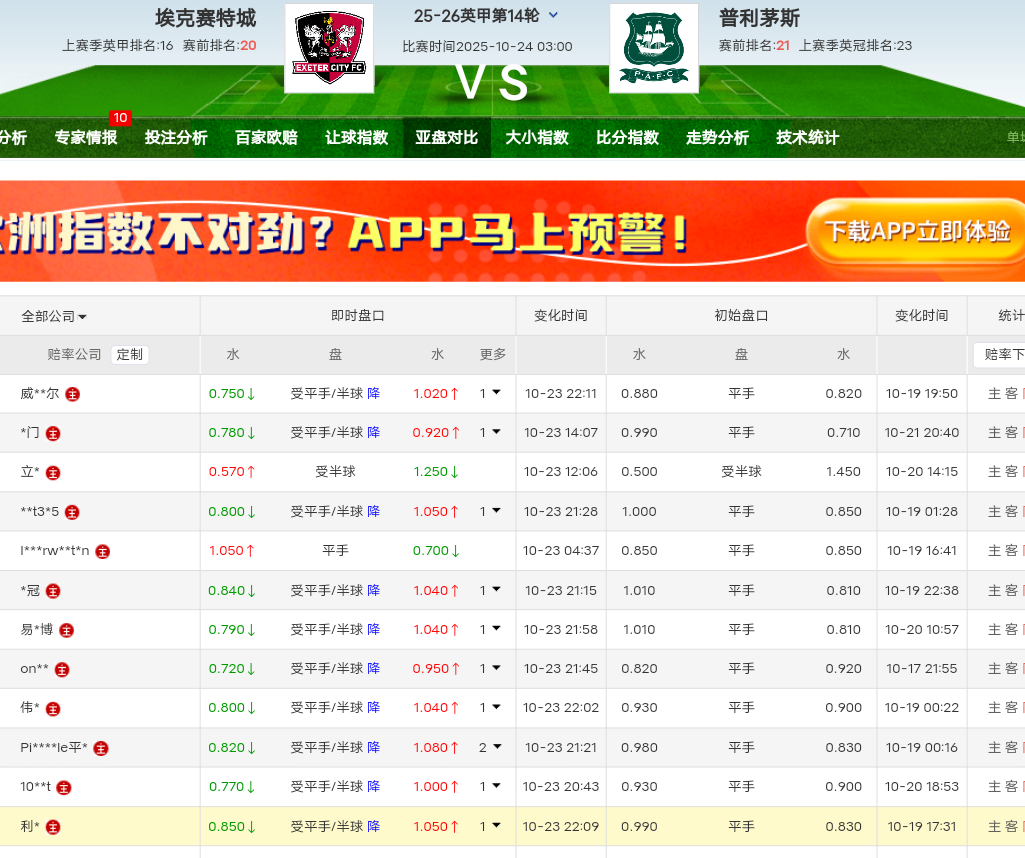Open the 技术统计 tab
This screenshot has width=1025, height=858.
tap(807, 138)
